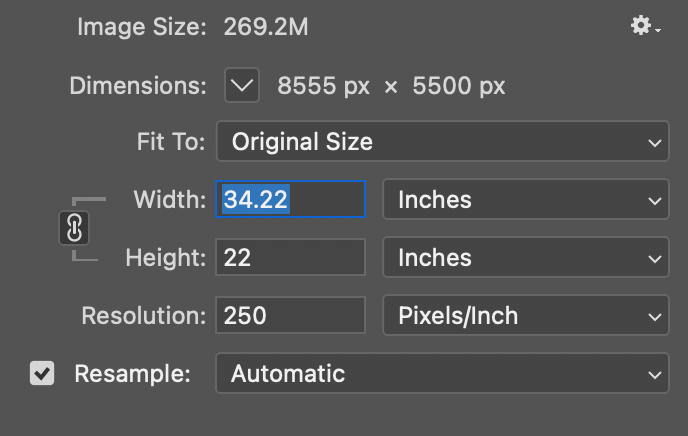
Task: Click the Dimensions label text
Action: tap(138, 86)
